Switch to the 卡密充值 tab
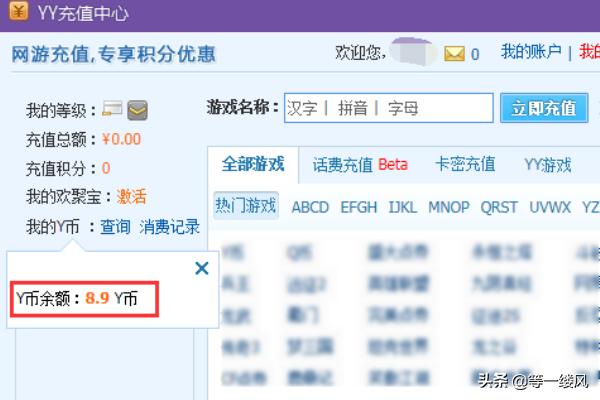600x400 pixels. coord(465,165)
